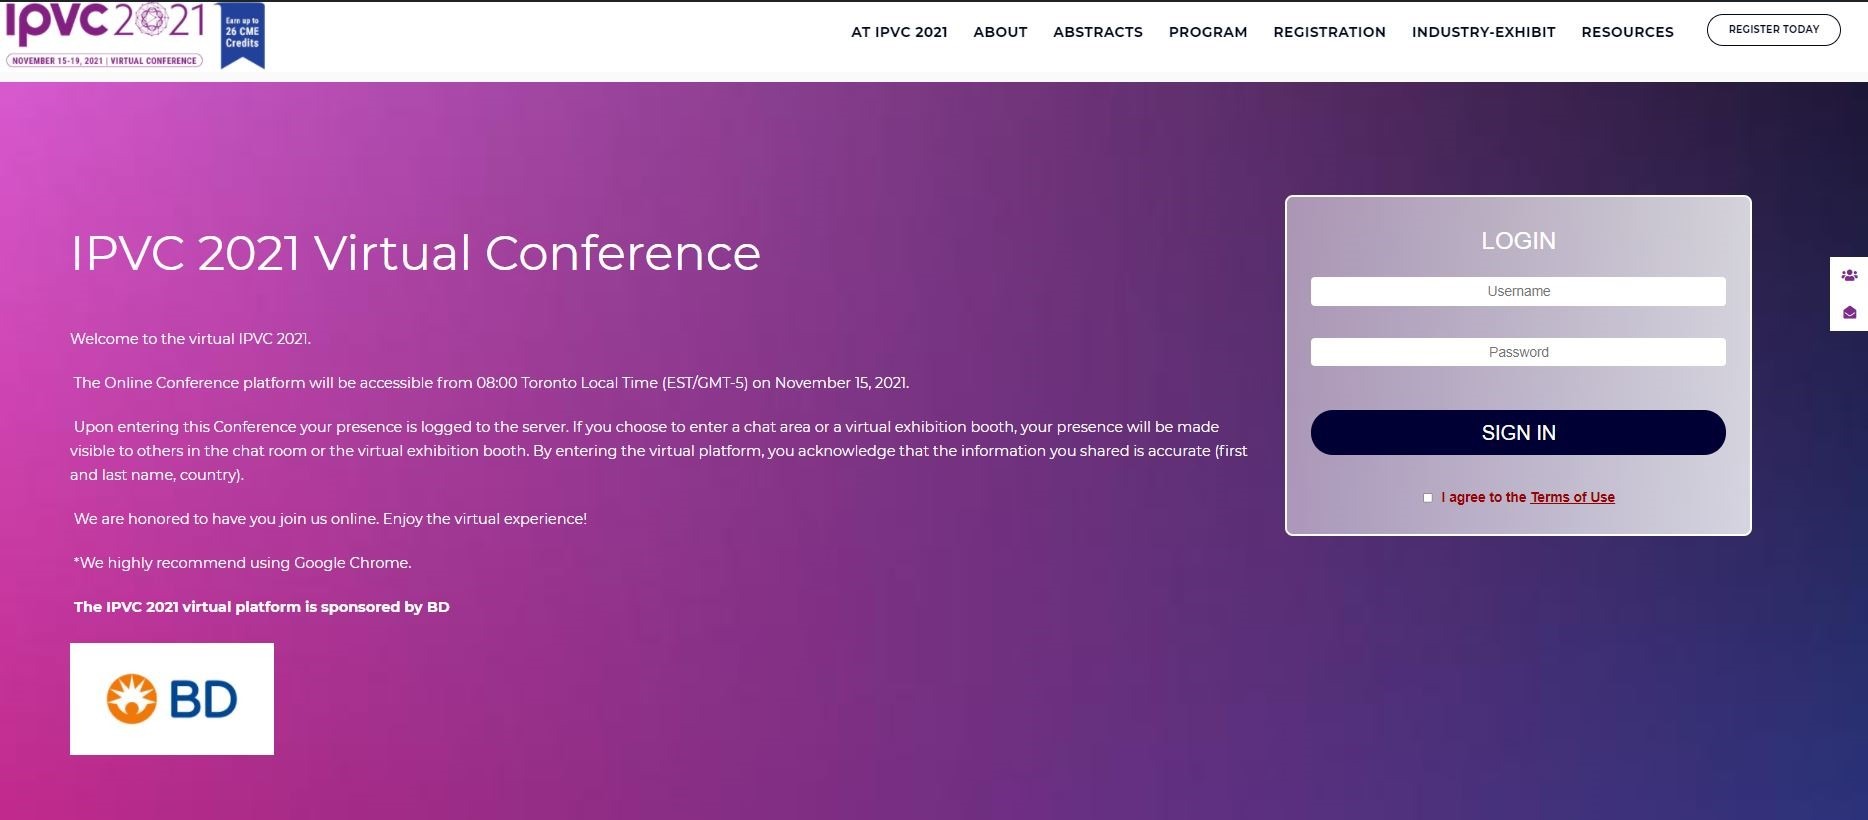Open the Terms of Use link
Image resolution: width=1868 pixels, height=820 pixels.
[1572, 497]
